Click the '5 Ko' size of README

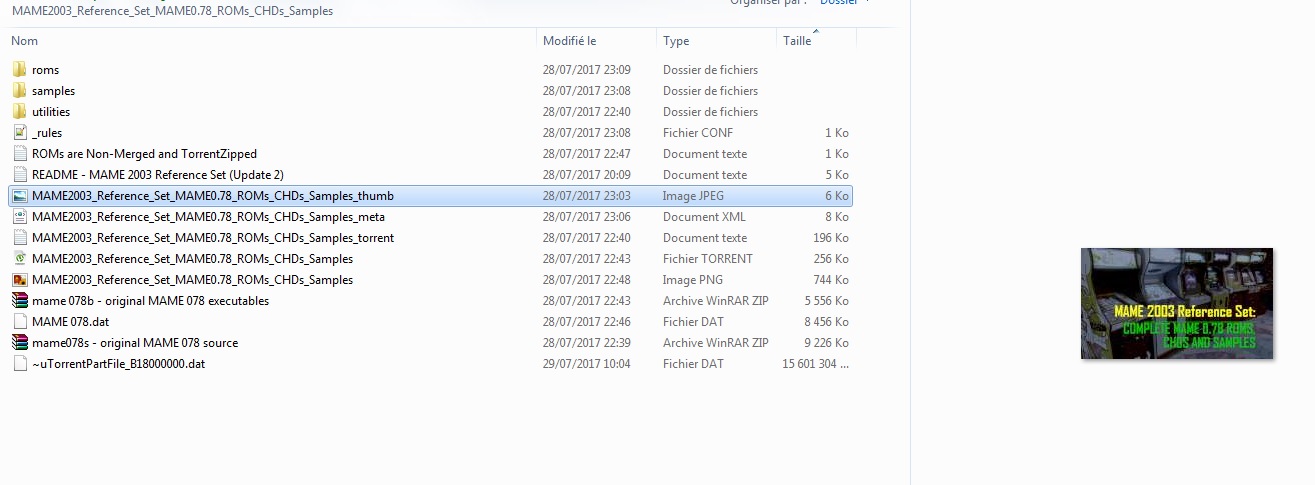(x=837, y=175)
